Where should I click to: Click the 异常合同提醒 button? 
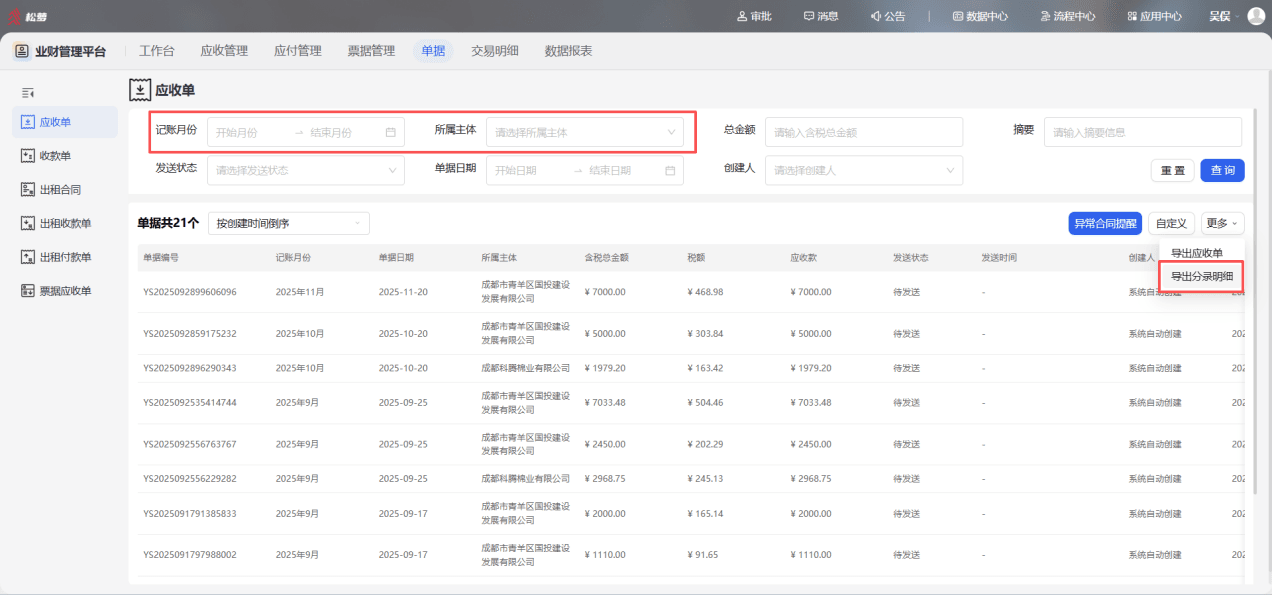(1105, 223)
